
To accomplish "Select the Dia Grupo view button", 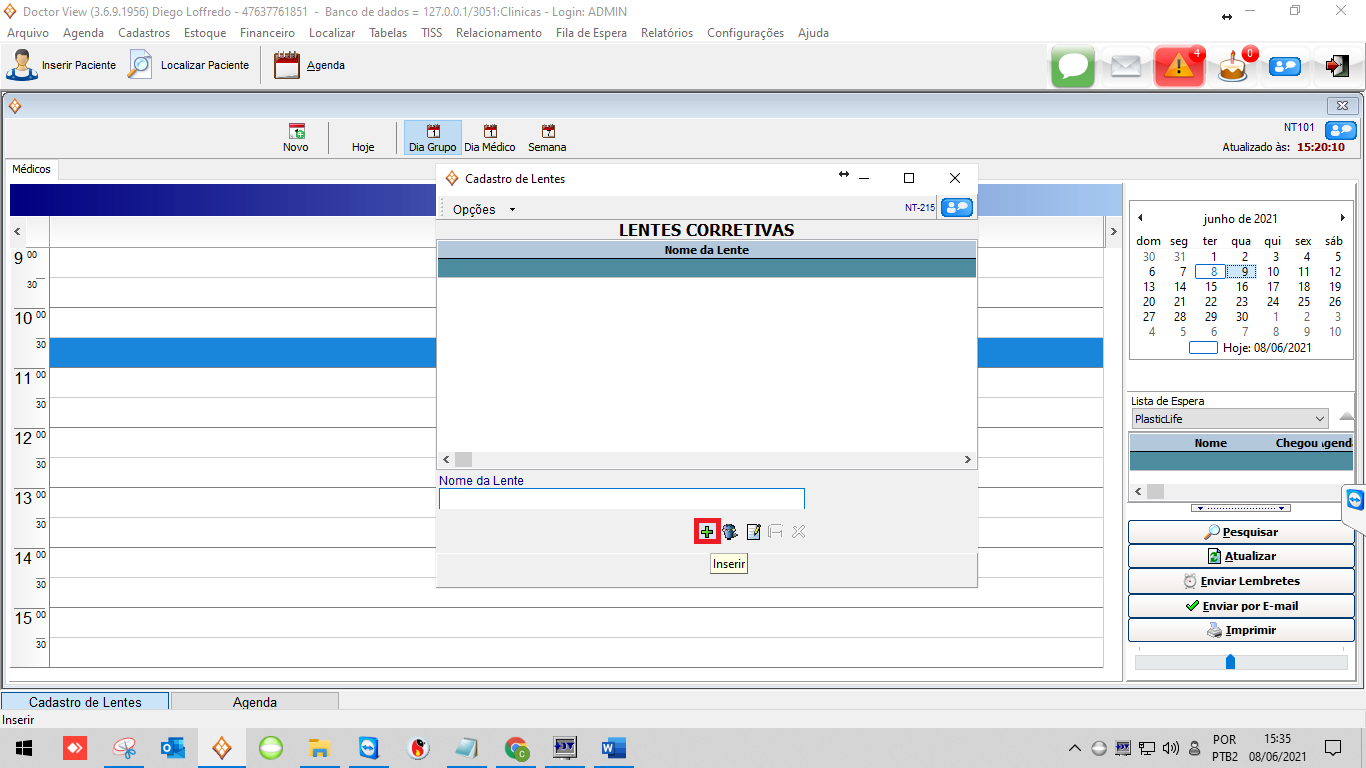I will pyautogui.click(x=432, y=138).
